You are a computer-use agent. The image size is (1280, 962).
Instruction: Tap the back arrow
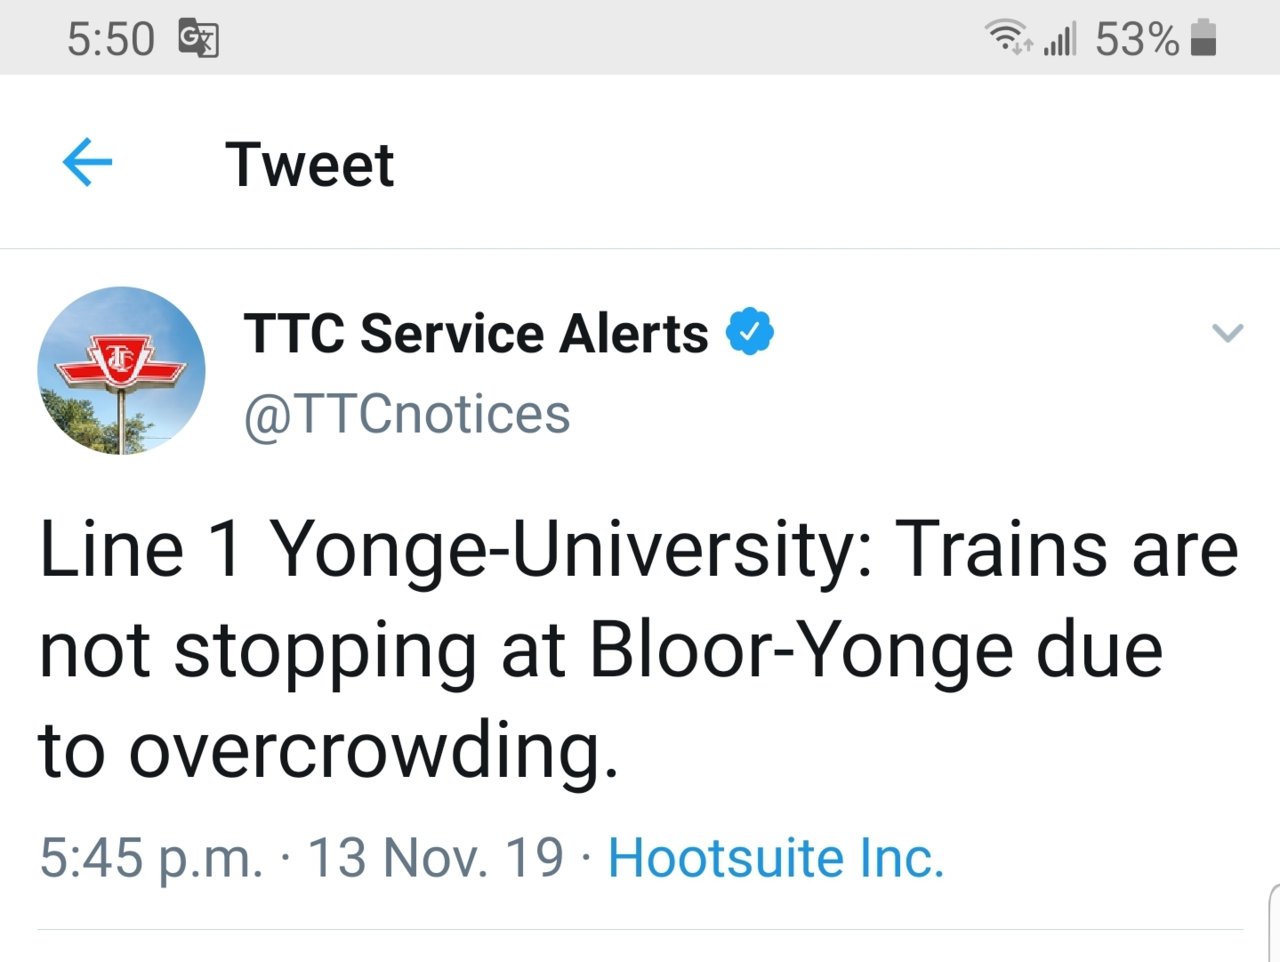[x=87, y=163]
